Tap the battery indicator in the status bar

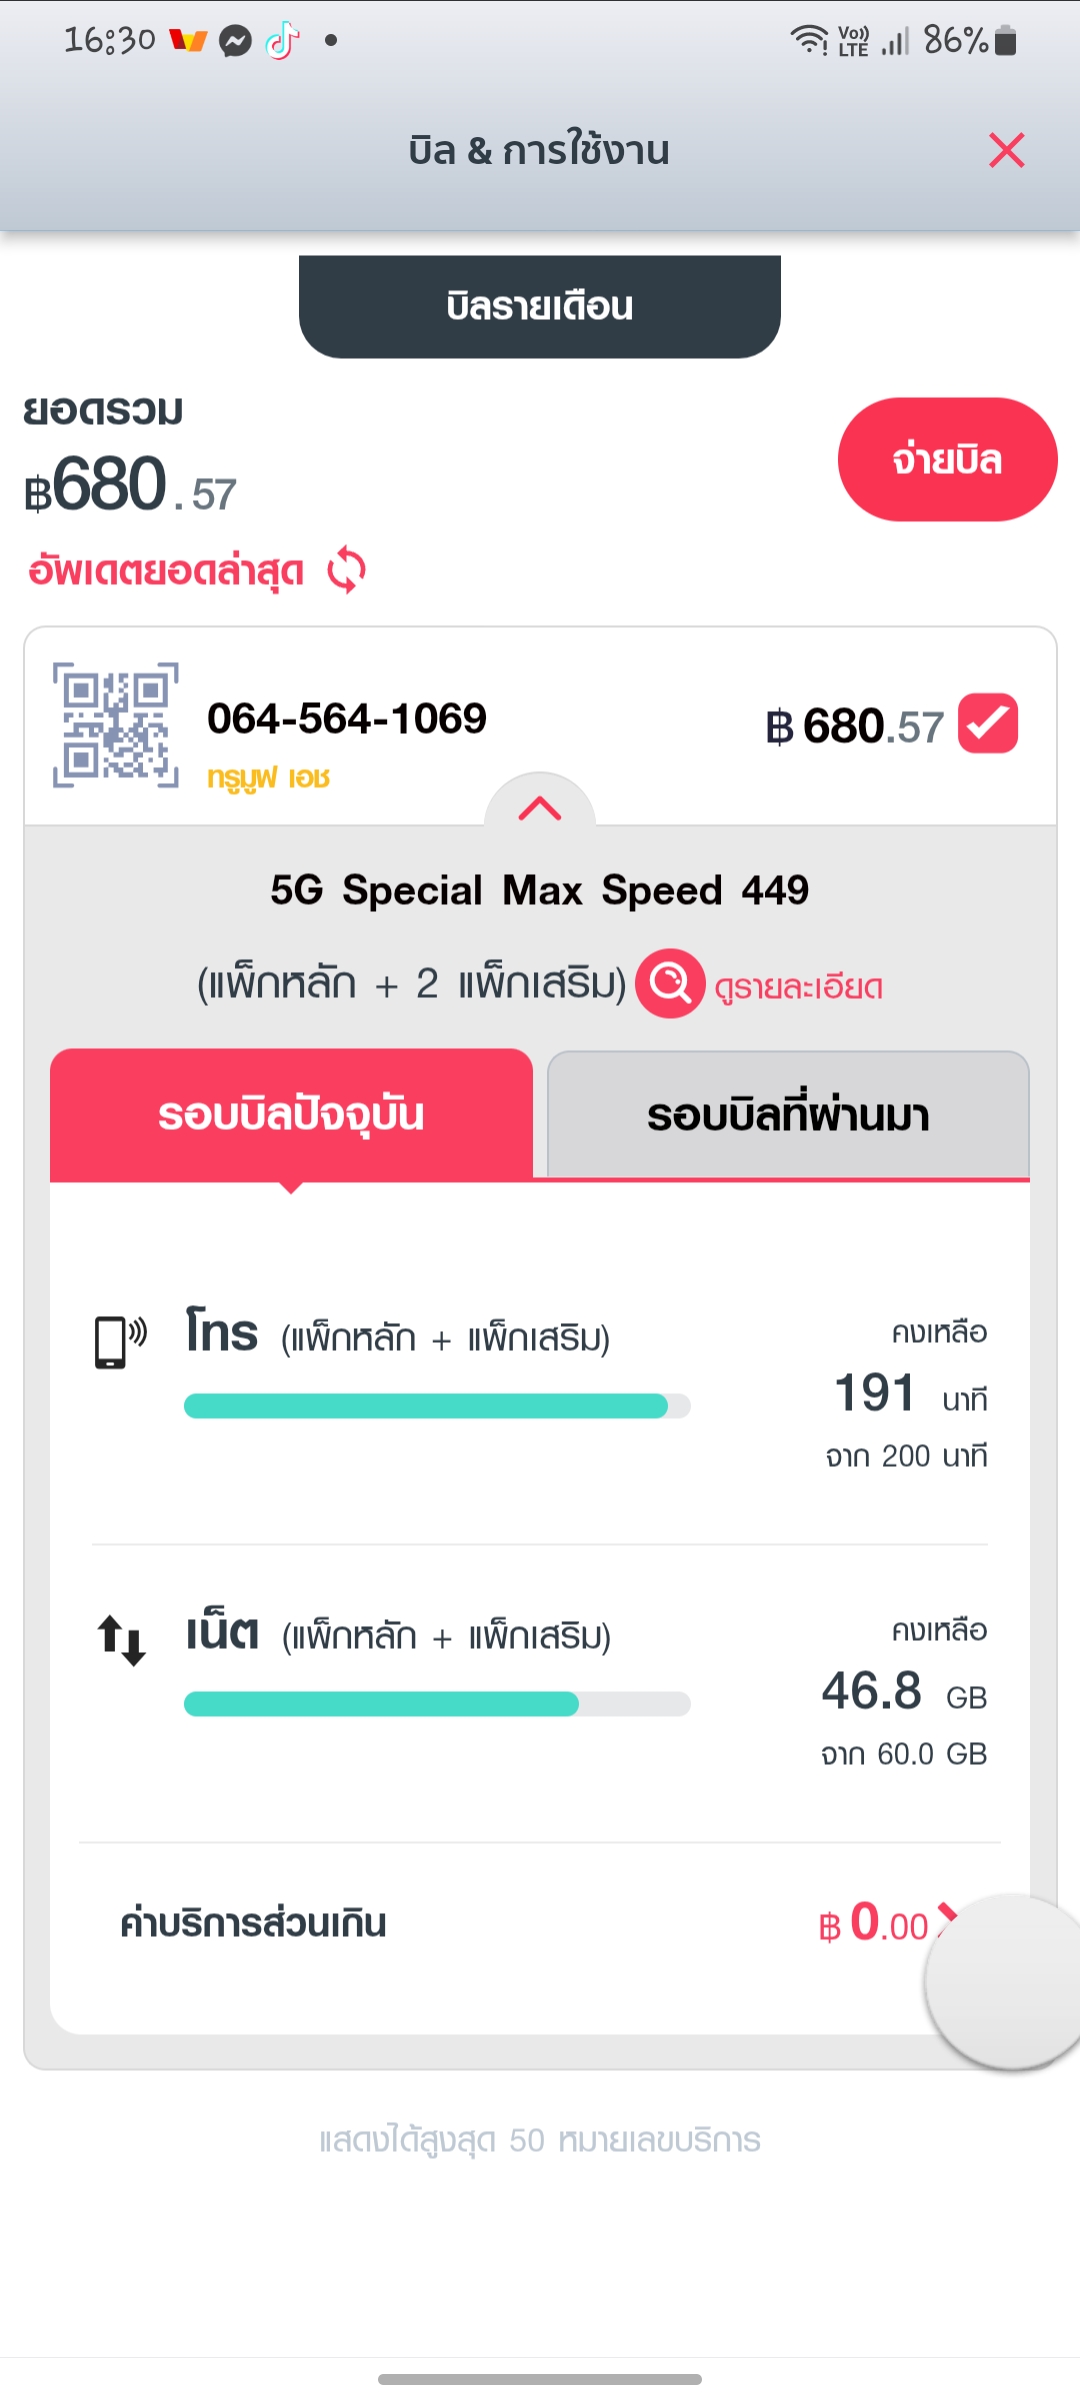tap(1006, 41)
